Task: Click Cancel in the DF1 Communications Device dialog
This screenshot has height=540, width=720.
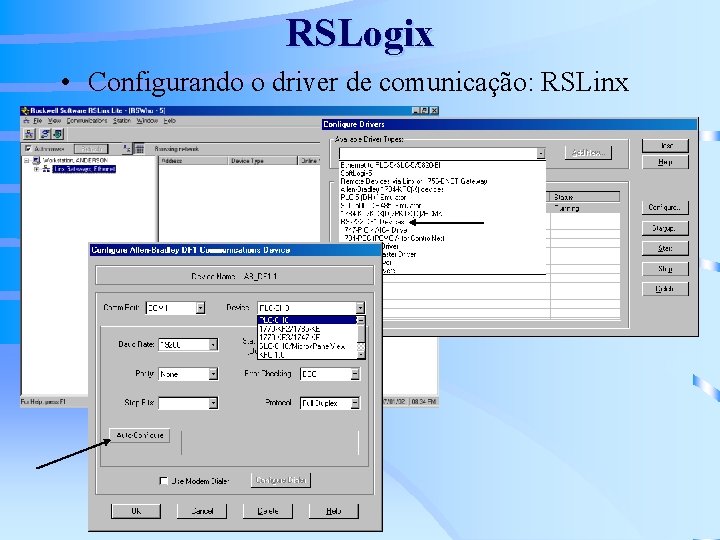Action: pos(202,511)
